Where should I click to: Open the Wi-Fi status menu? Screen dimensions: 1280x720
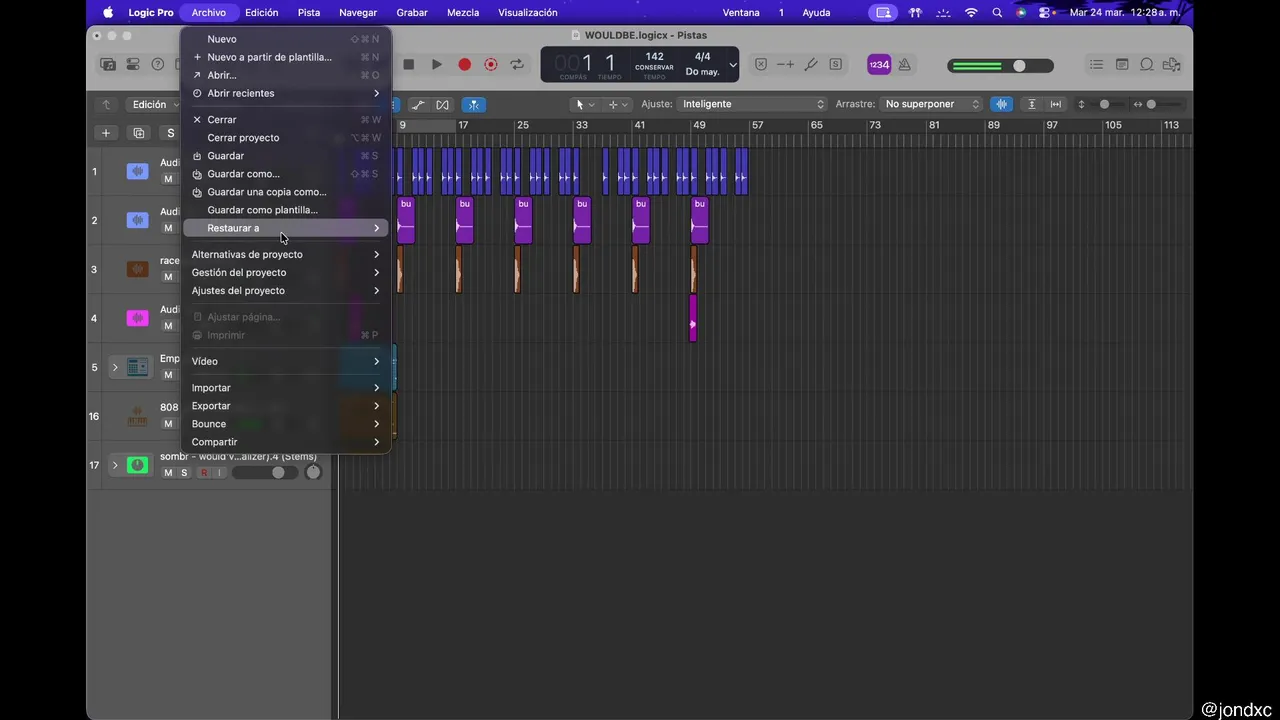[971, 12]
